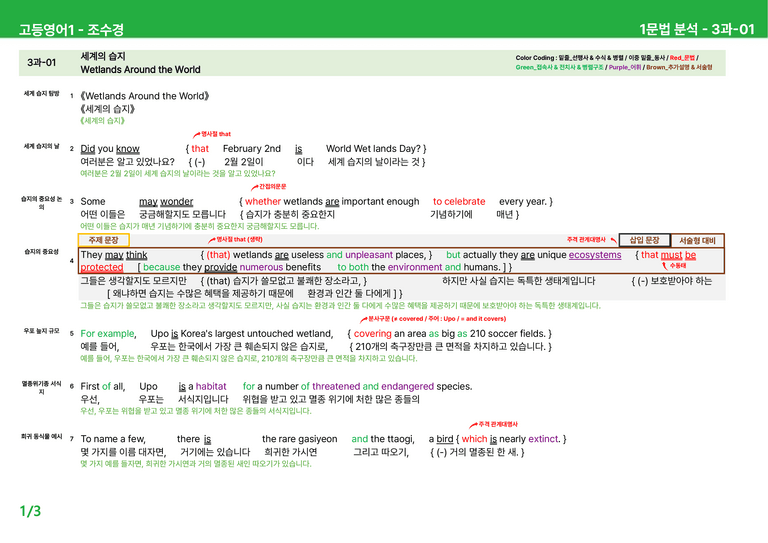The width and height of the screenshot is (768, 543).
Task: Click the purple word 'extinct.'
Action: coord(544,439)
